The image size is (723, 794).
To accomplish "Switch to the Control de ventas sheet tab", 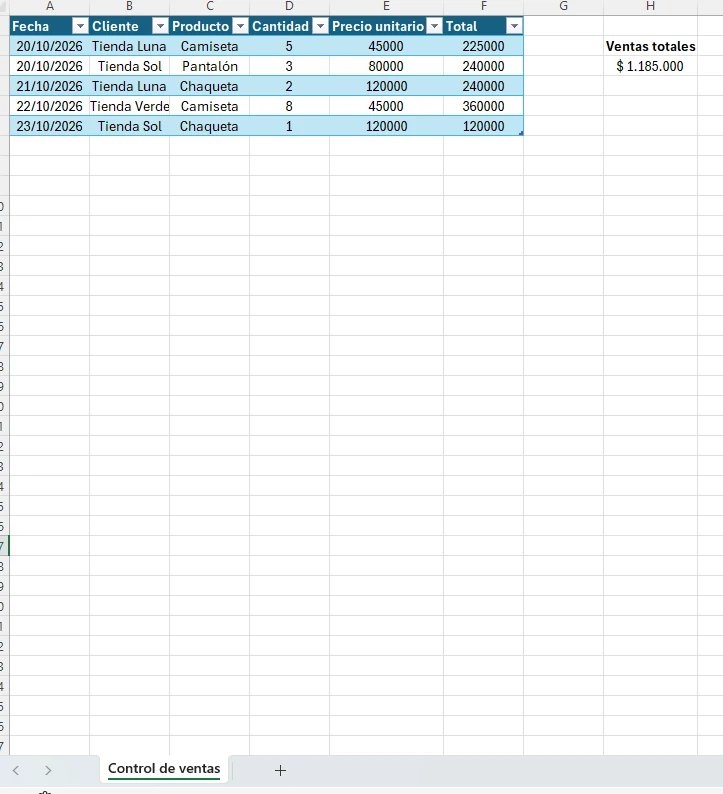I will point(164,769).
